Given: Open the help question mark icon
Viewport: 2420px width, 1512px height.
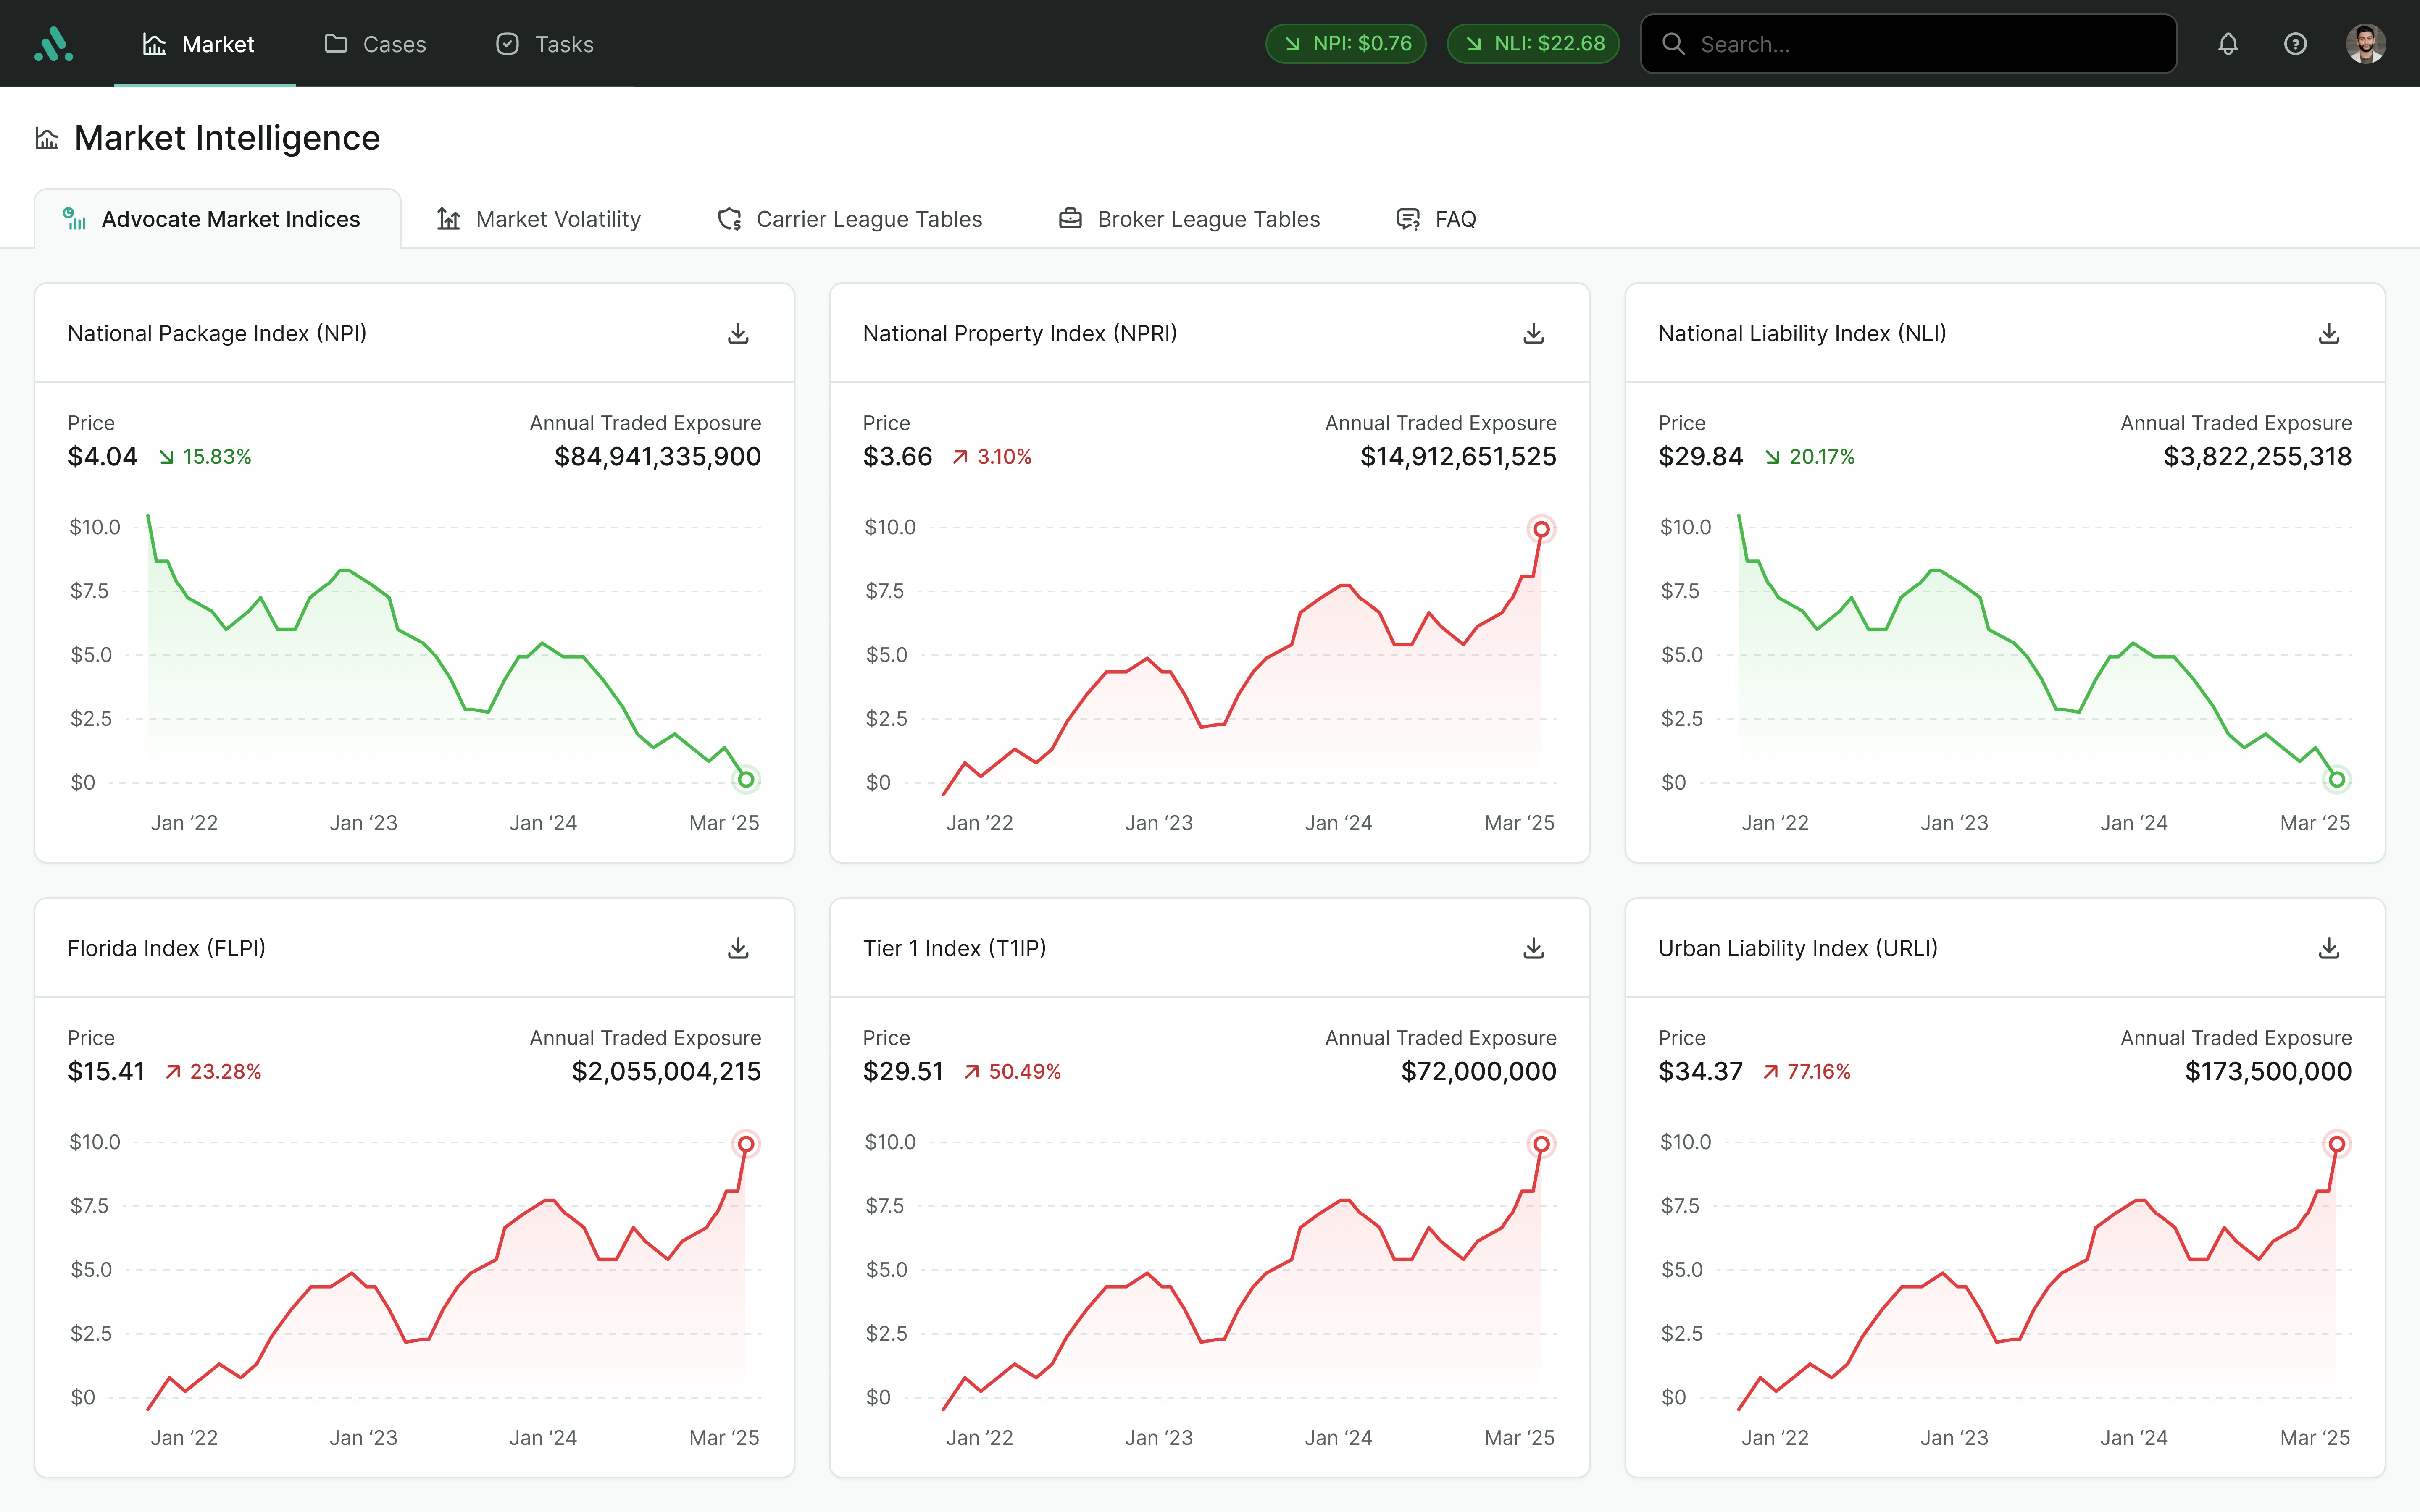Looking at the screenshot, I should (x=2295, y=44).
